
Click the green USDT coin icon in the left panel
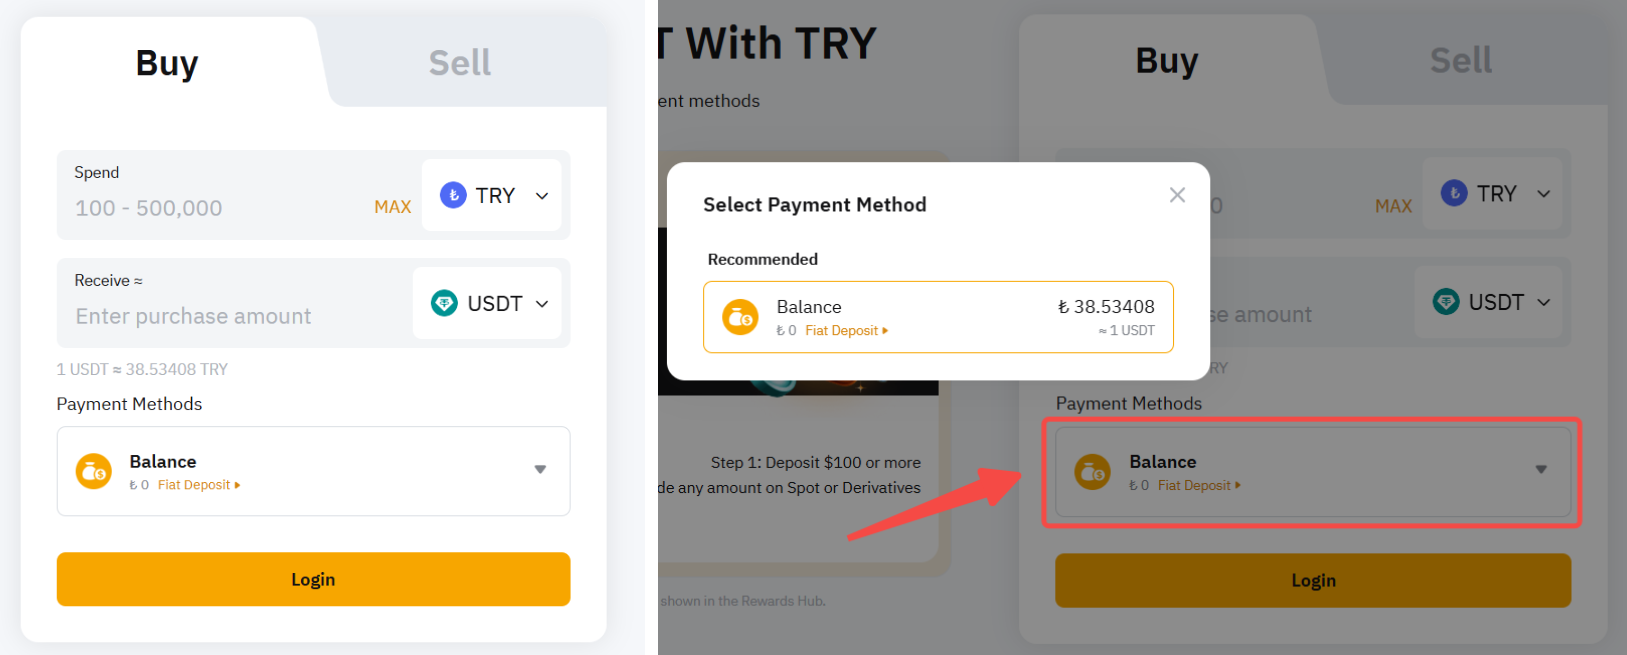[x=444, y=303]
